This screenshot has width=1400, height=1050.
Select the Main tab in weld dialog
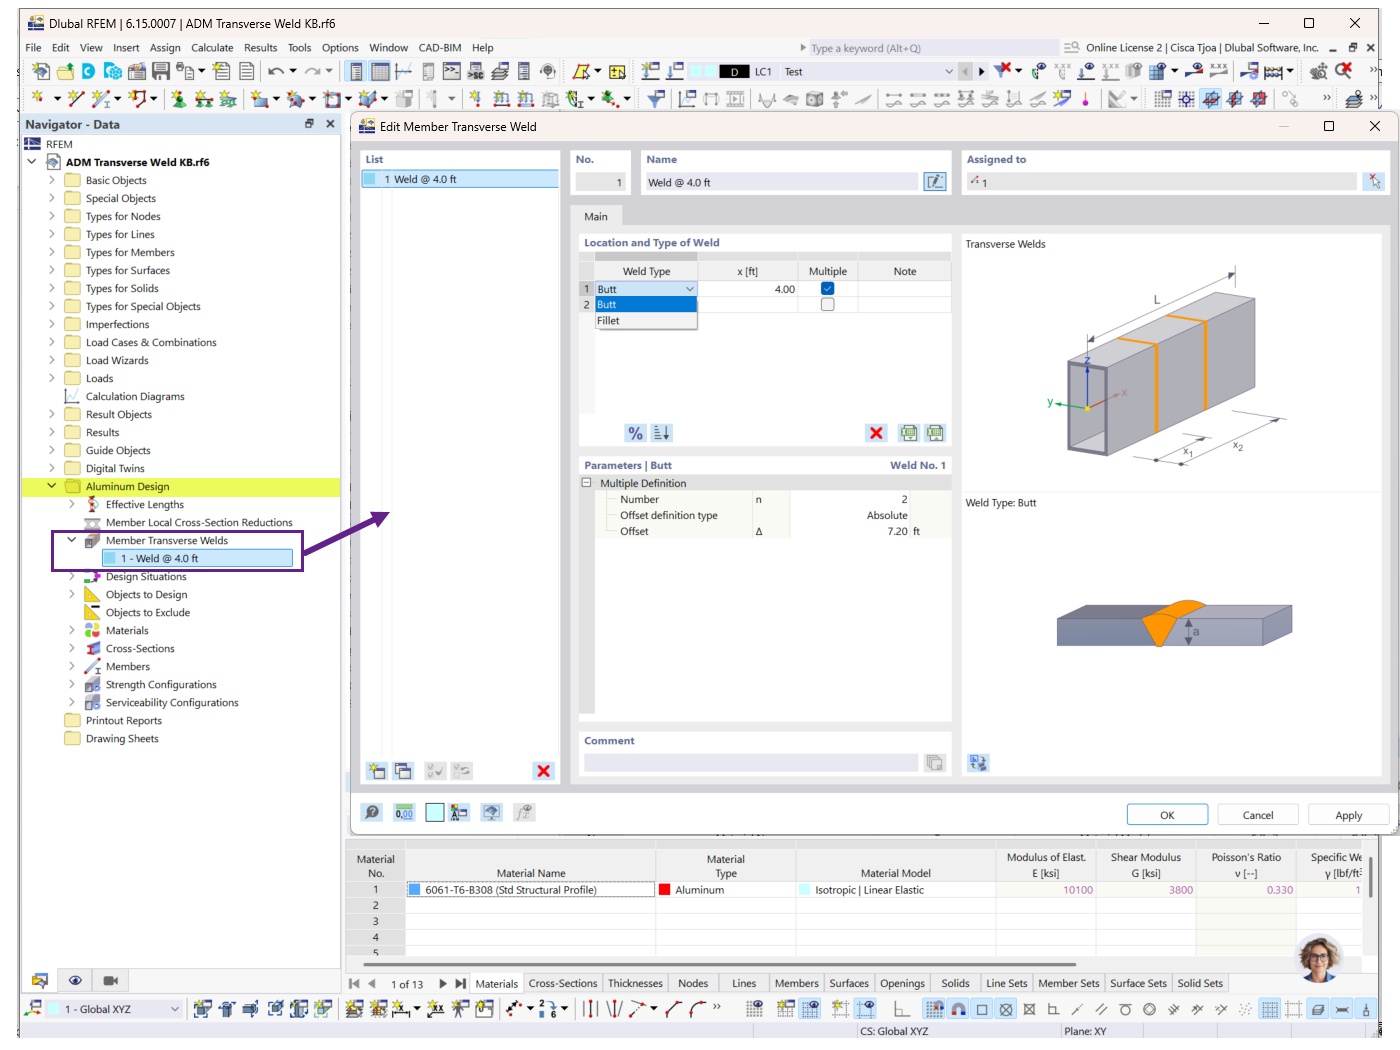596,216
